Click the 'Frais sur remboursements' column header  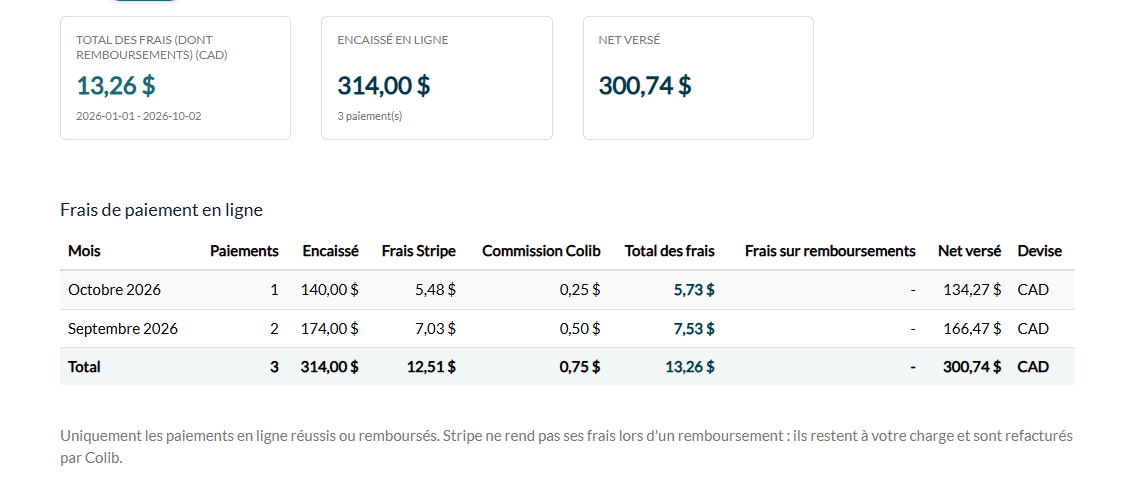(830, 251)
